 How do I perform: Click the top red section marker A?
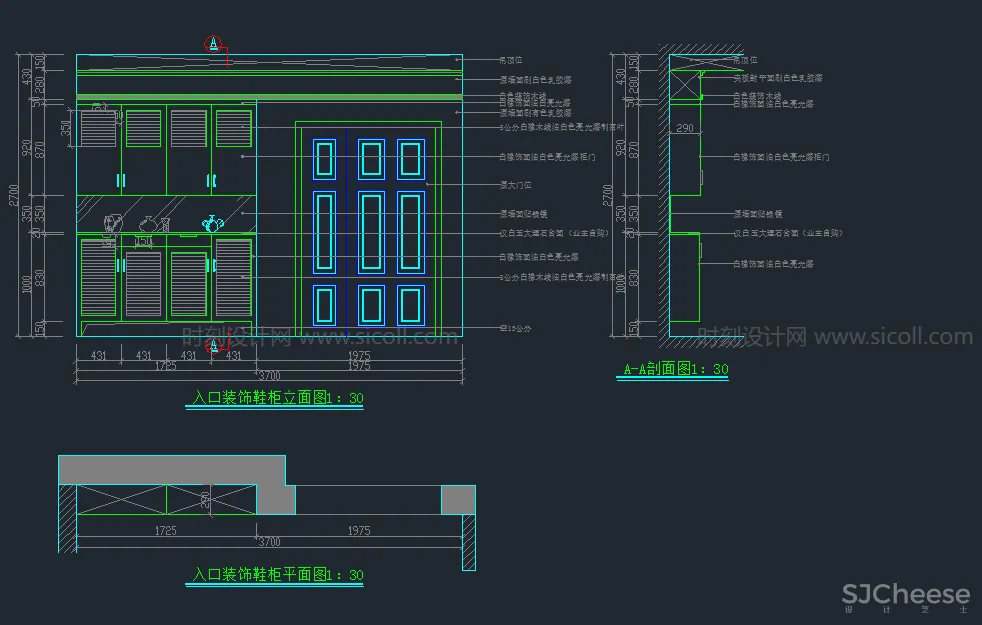point(212,43)
